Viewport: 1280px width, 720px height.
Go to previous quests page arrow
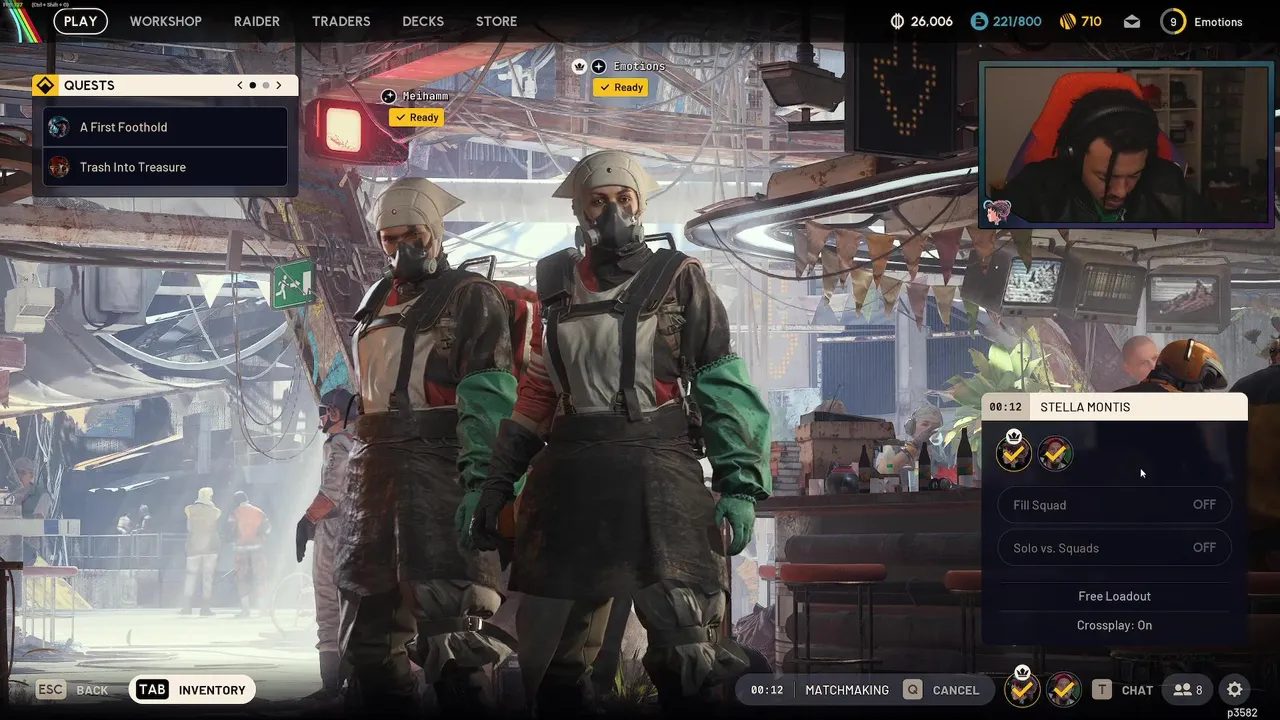(x=240, y=85)
